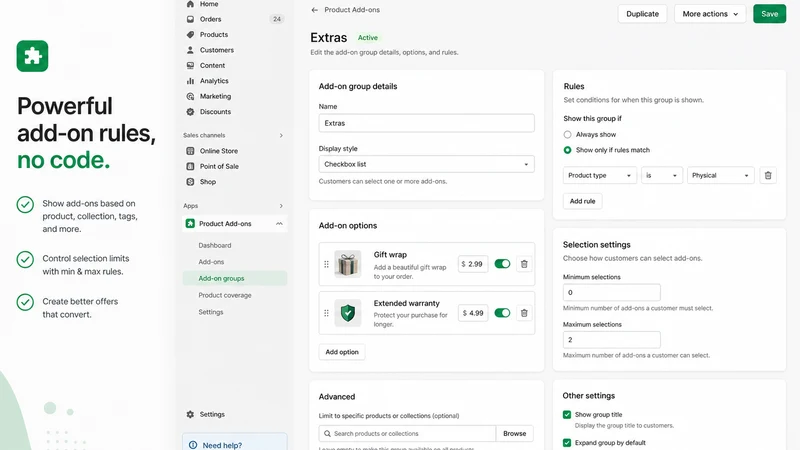This screenshot has width=800, height=450.
Task: Click the Browse button
Action: click(514, 434)
